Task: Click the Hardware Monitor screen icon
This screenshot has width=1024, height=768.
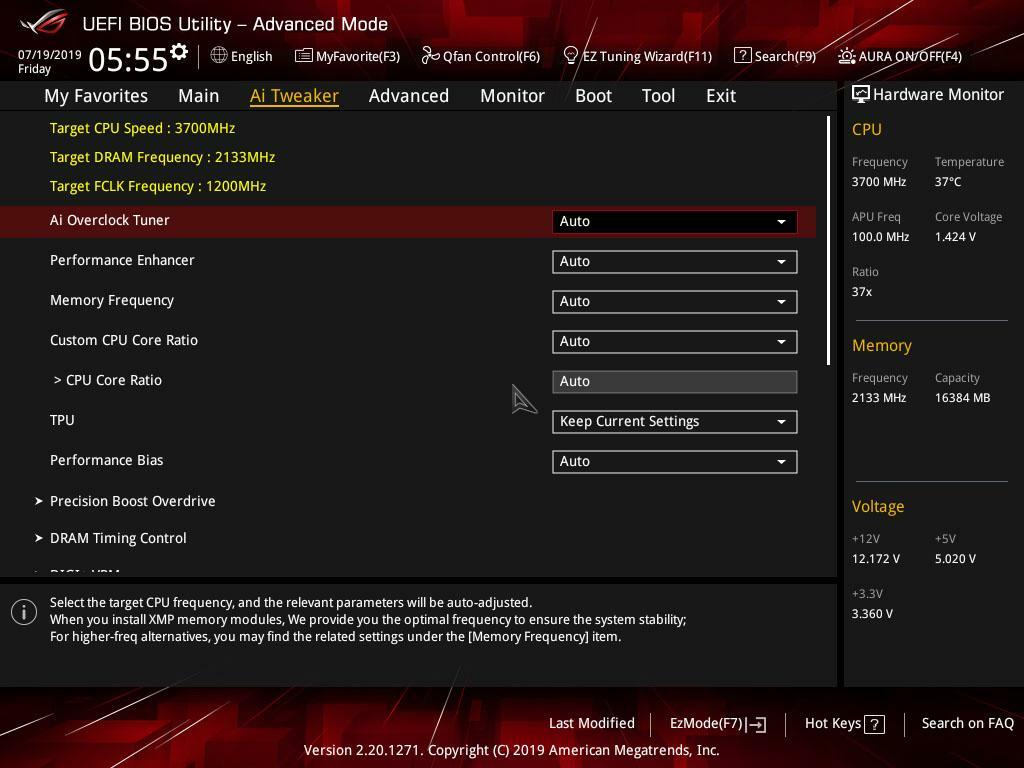Action: [861, 95]
